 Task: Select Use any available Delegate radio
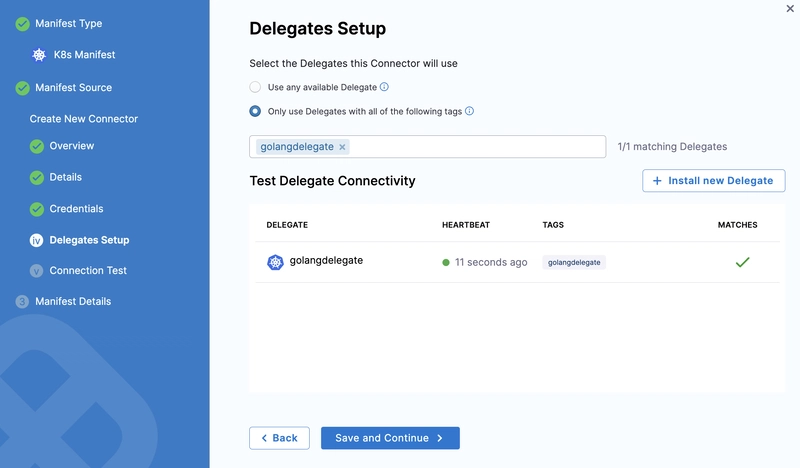[x=255, y=87]
